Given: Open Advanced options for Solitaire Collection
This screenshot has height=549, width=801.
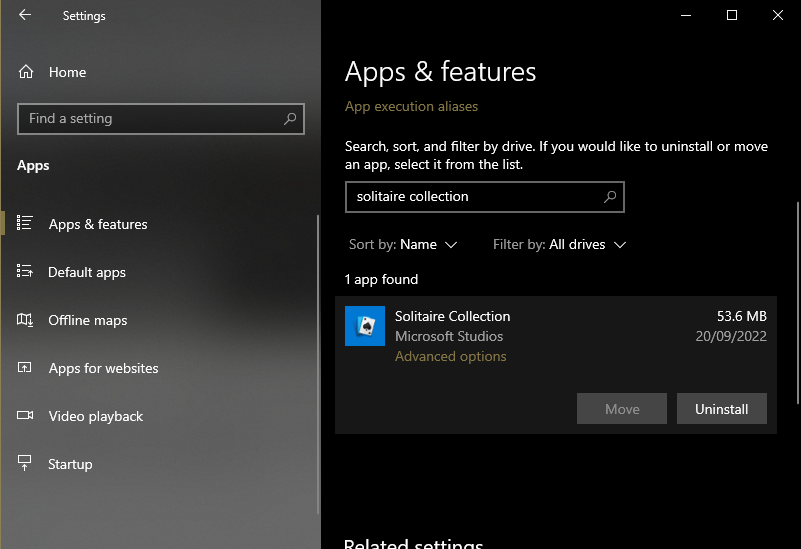Looking at the screenshot, I should click(x=450, y=357).
